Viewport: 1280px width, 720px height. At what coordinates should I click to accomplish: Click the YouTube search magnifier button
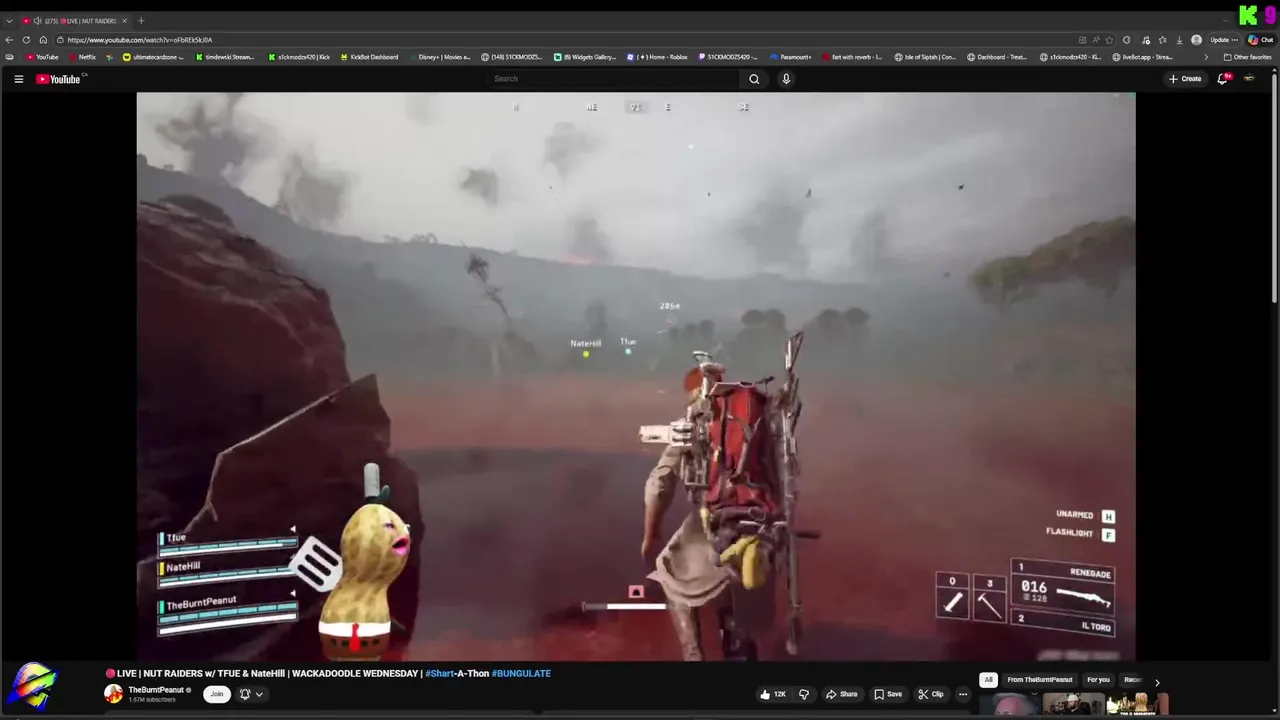click(x=754, y=79)
